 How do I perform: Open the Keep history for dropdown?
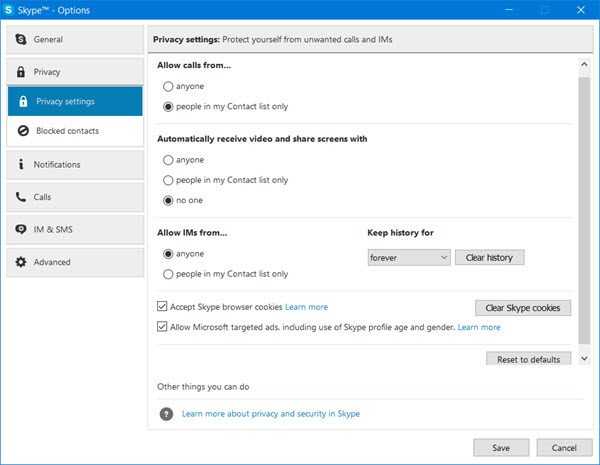[409, 258]
